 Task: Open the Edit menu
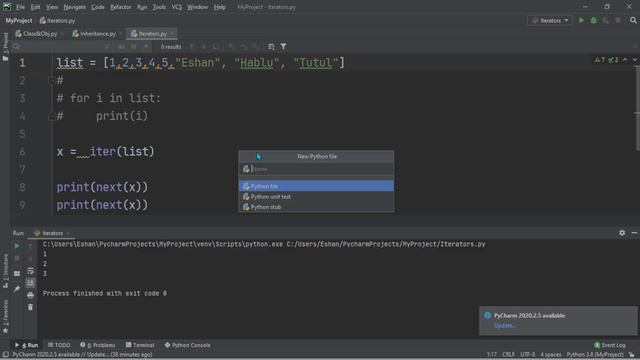(x=36, y=7)
